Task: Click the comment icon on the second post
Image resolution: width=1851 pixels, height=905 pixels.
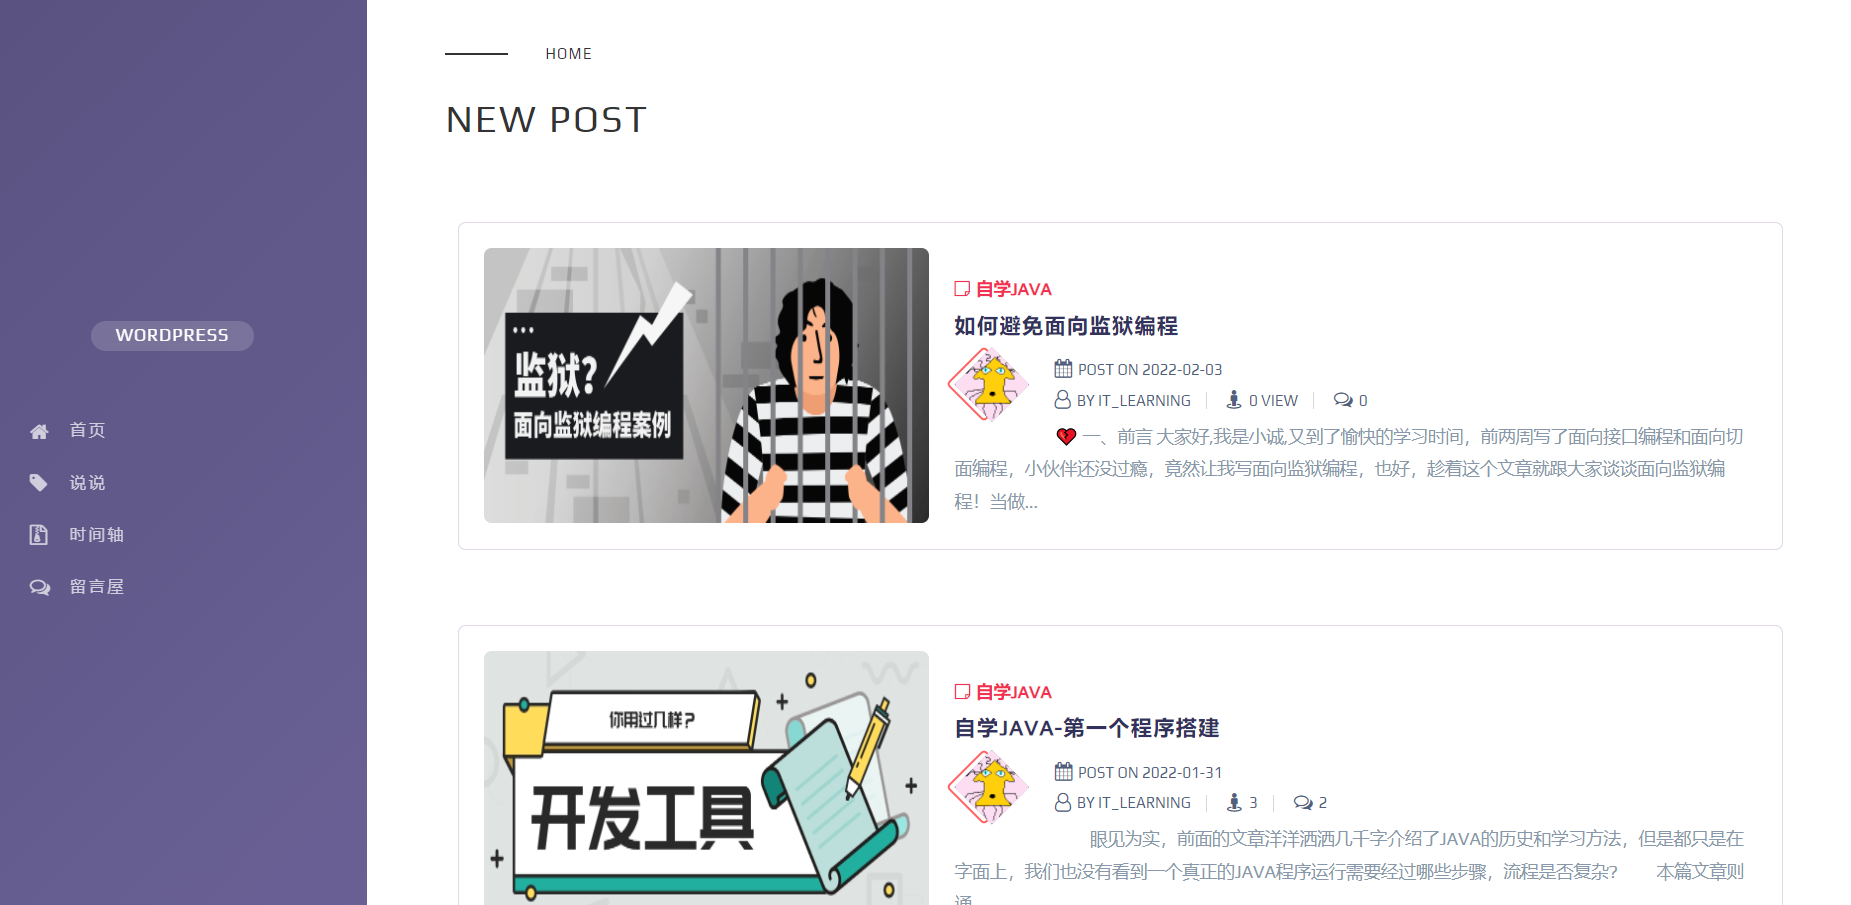Action: click(1303, 802)
